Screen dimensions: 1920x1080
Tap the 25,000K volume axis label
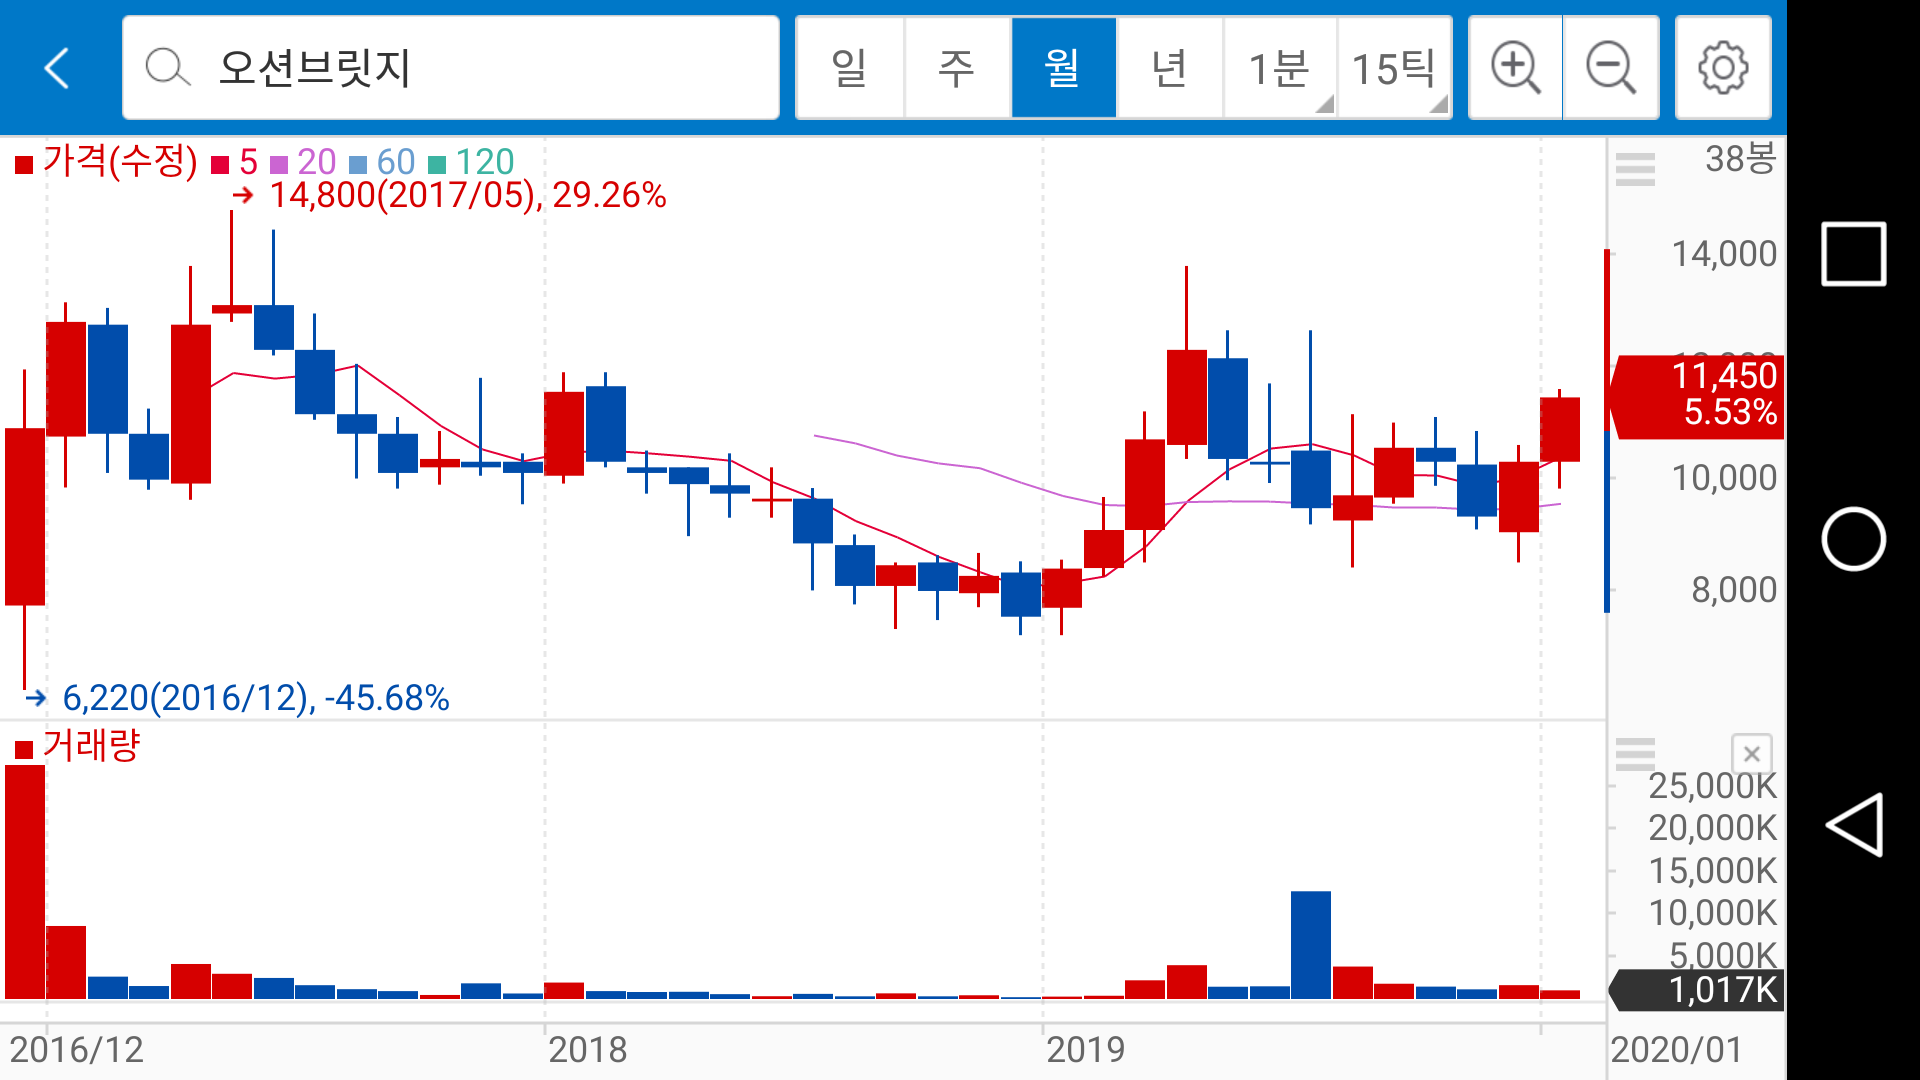1713,786
